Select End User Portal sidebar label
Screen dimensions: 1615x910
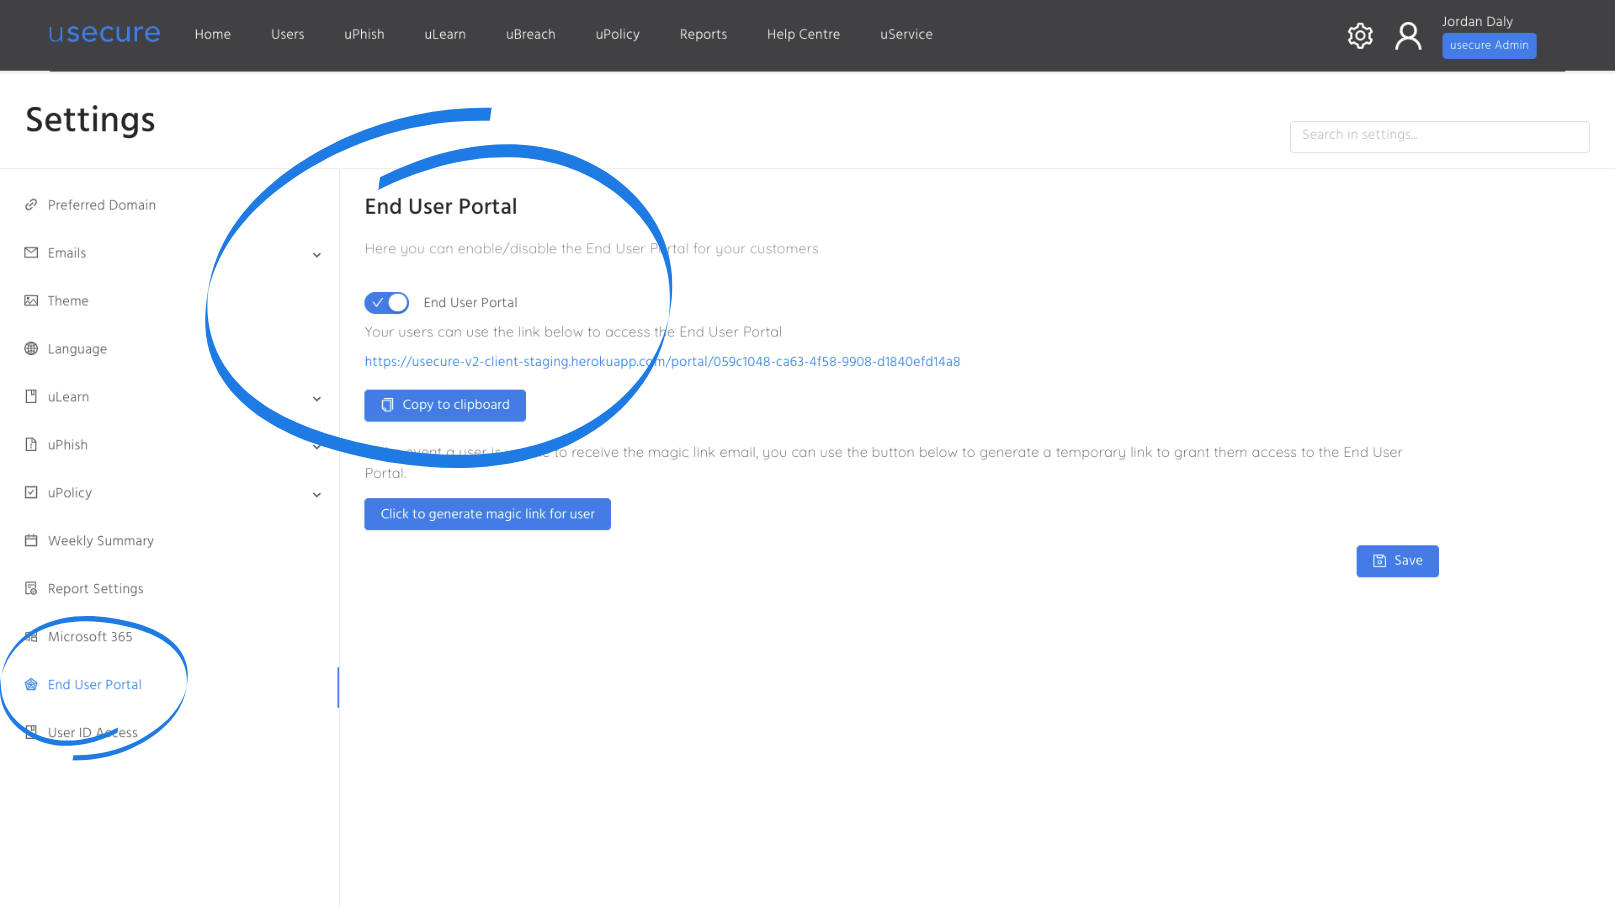pos(95,685)
